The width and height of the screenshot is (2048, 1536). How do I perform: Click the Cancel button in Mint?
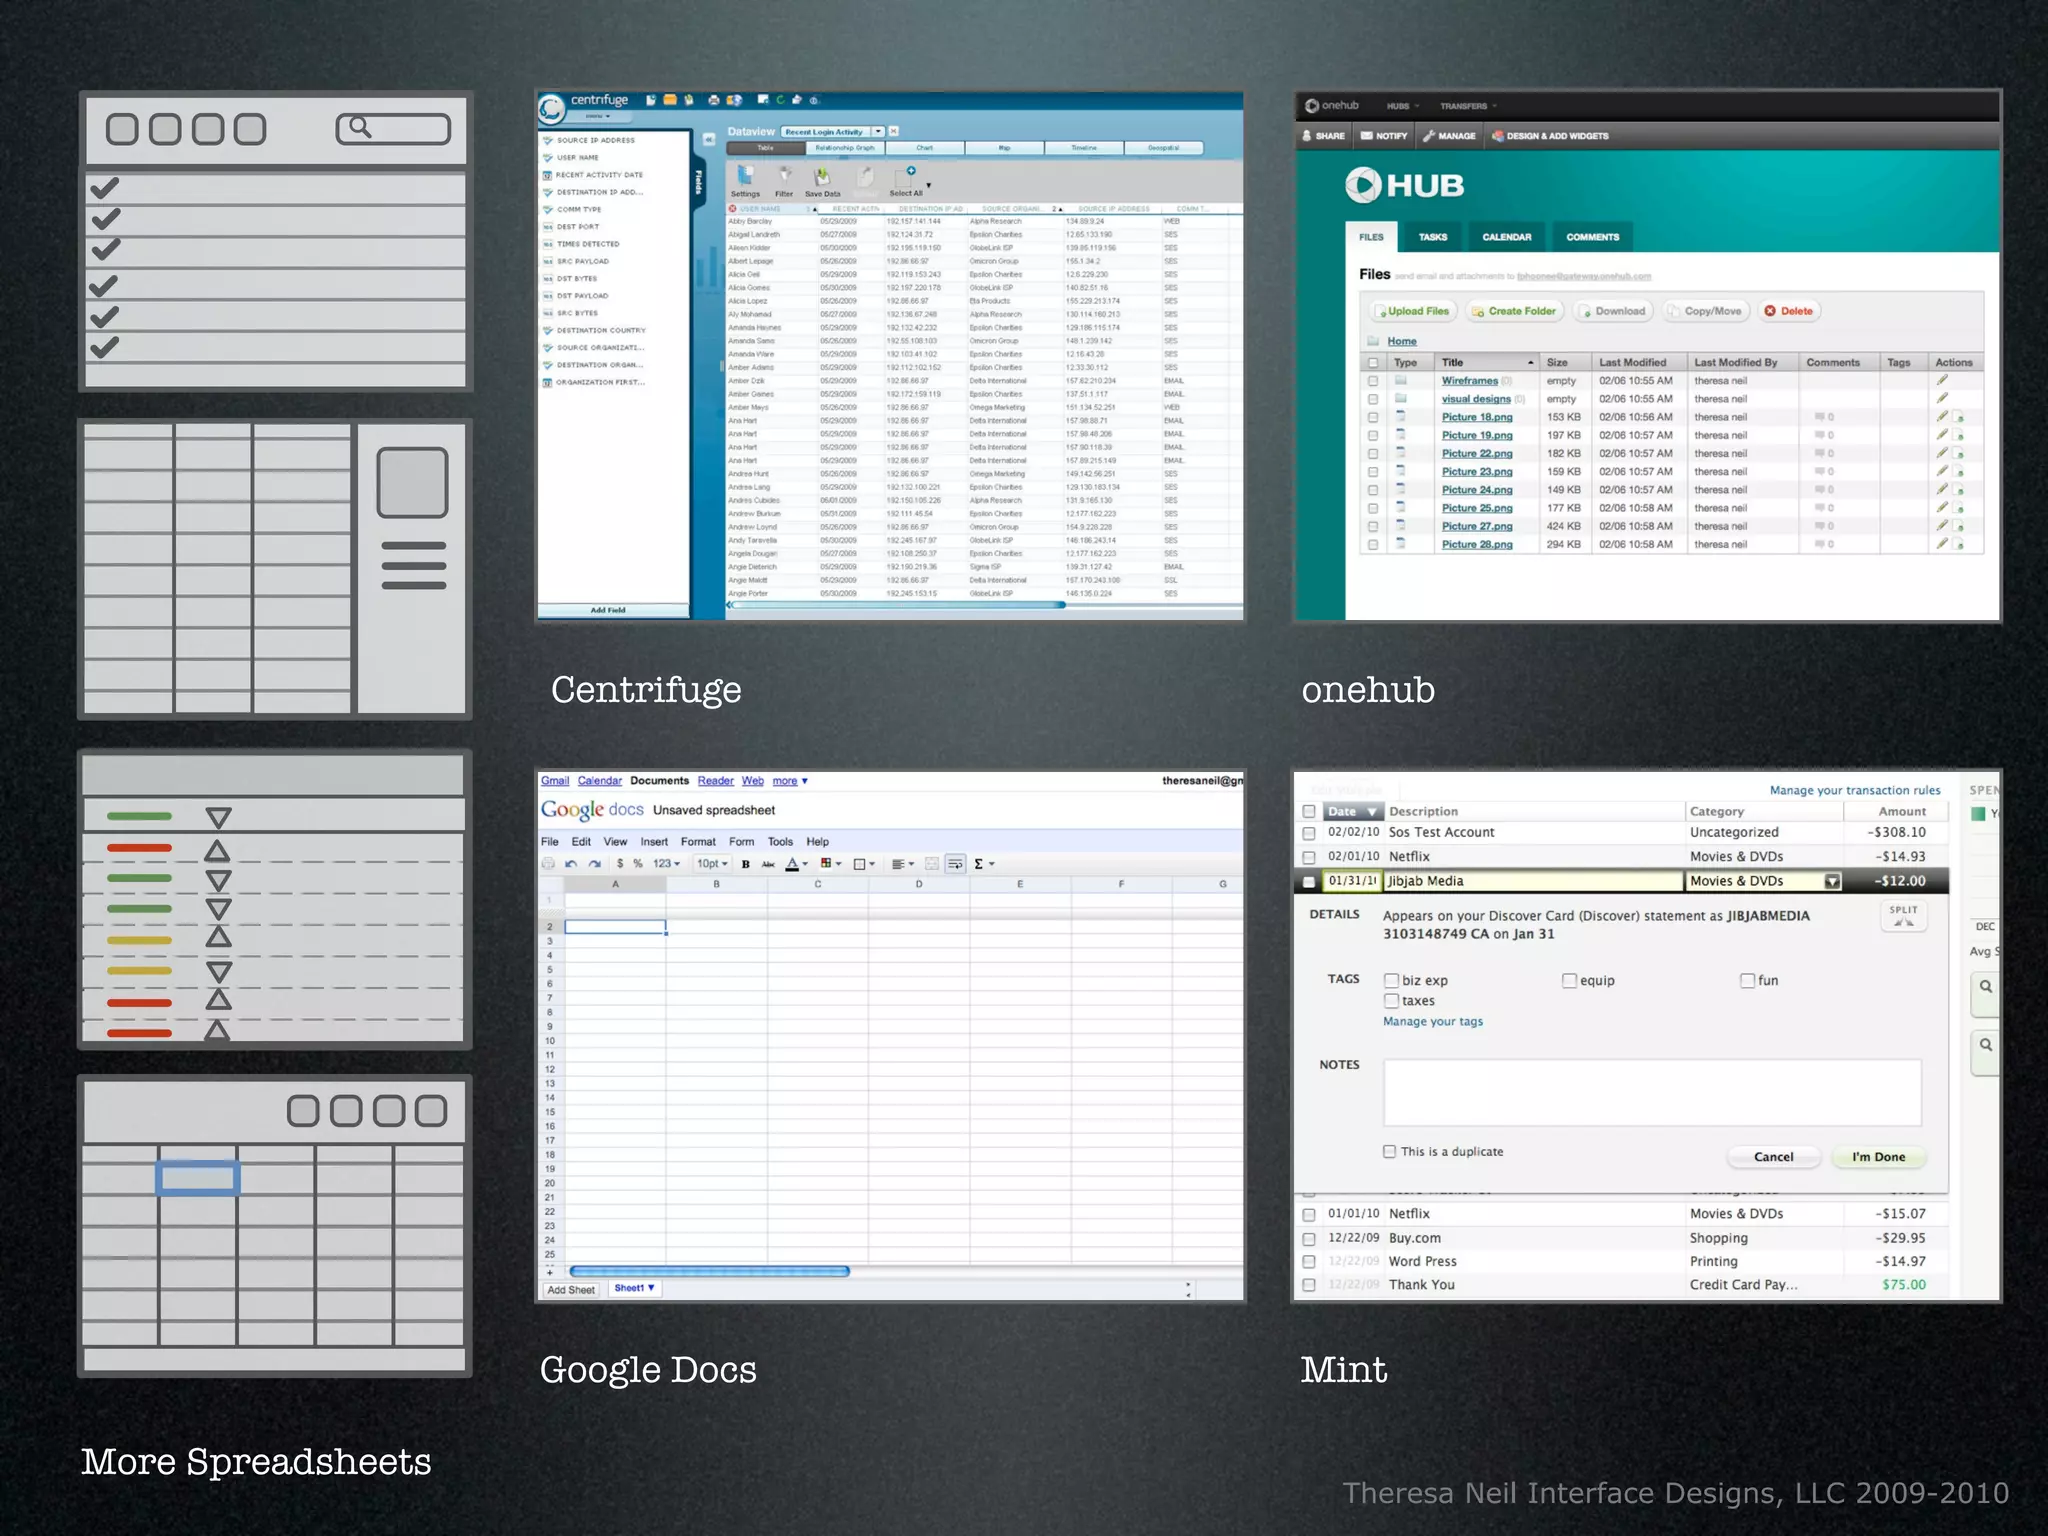tap(1773, 1157)
